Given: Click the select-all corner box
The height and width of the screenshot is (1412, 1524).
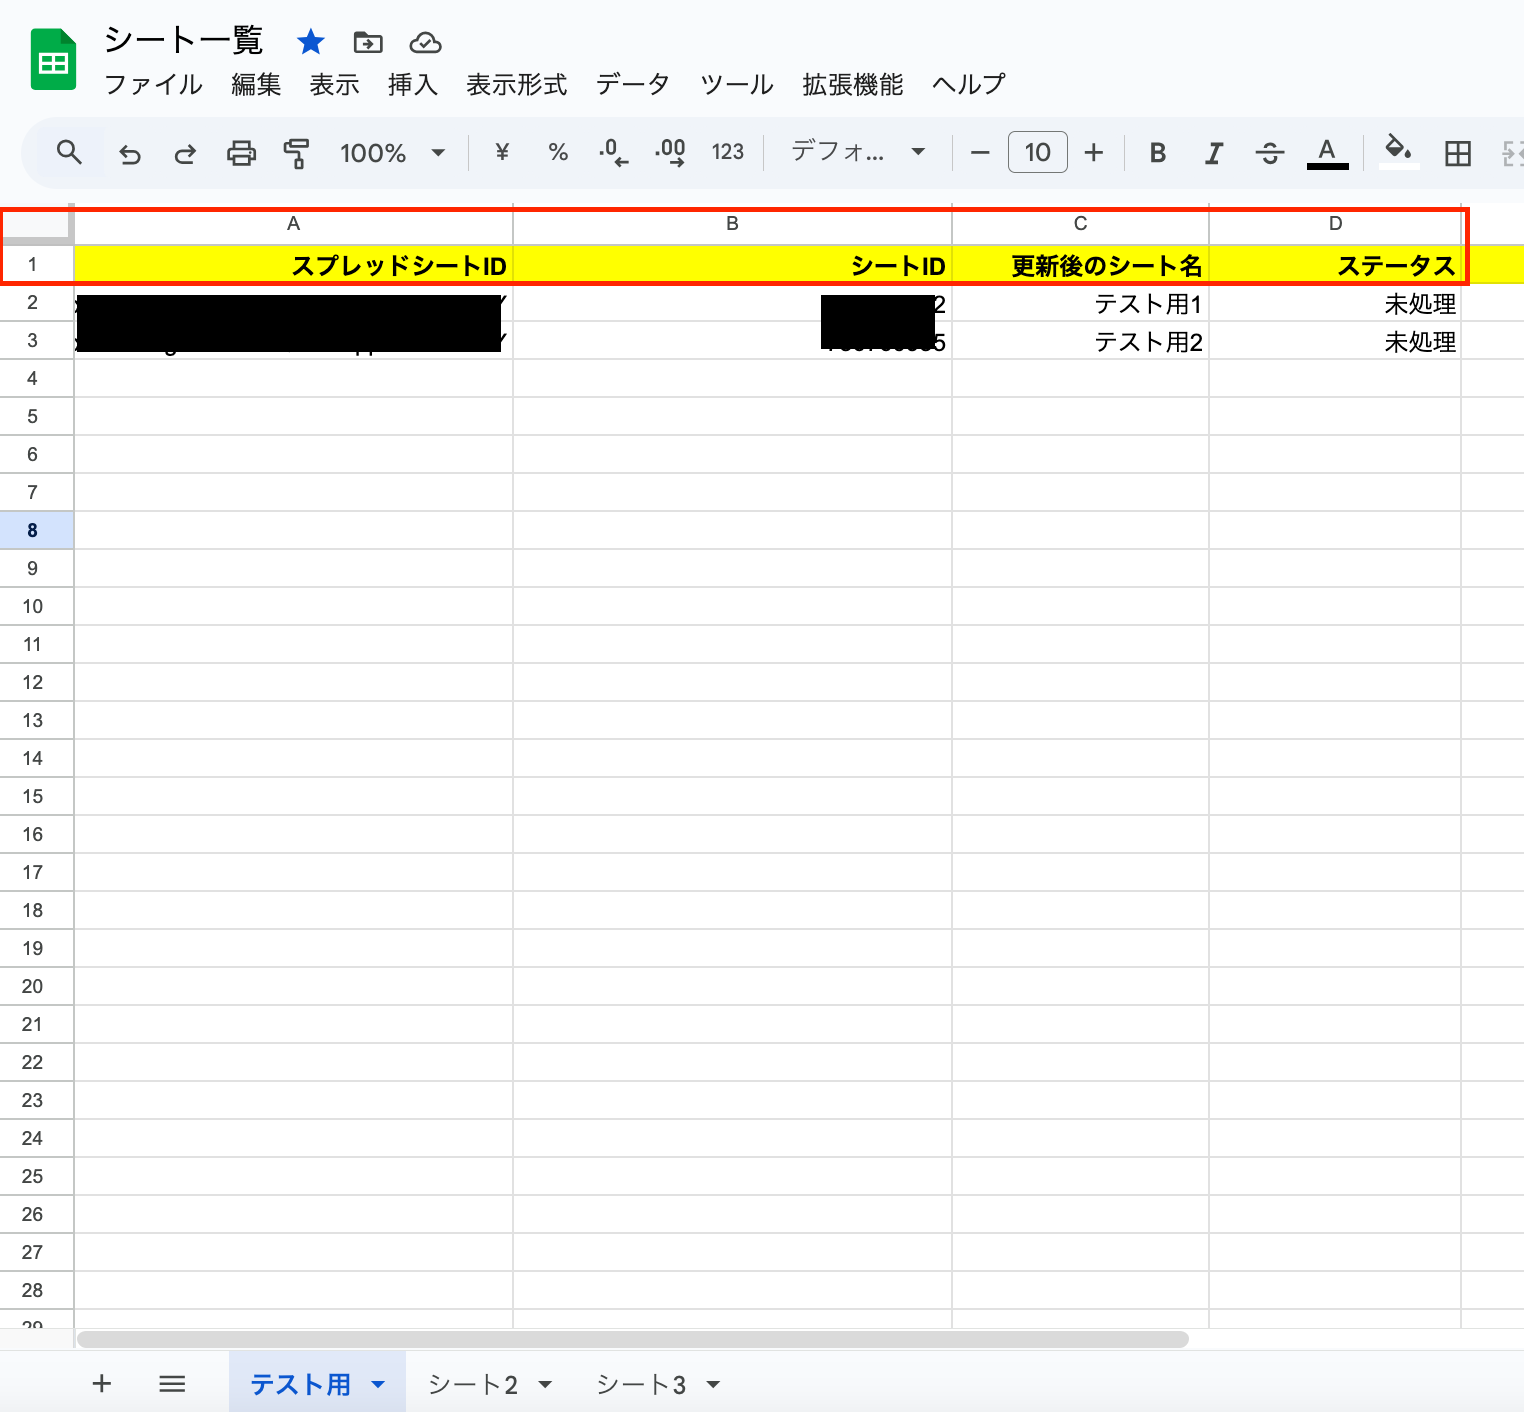Looking at the screenshot, I should pos(36,224).
